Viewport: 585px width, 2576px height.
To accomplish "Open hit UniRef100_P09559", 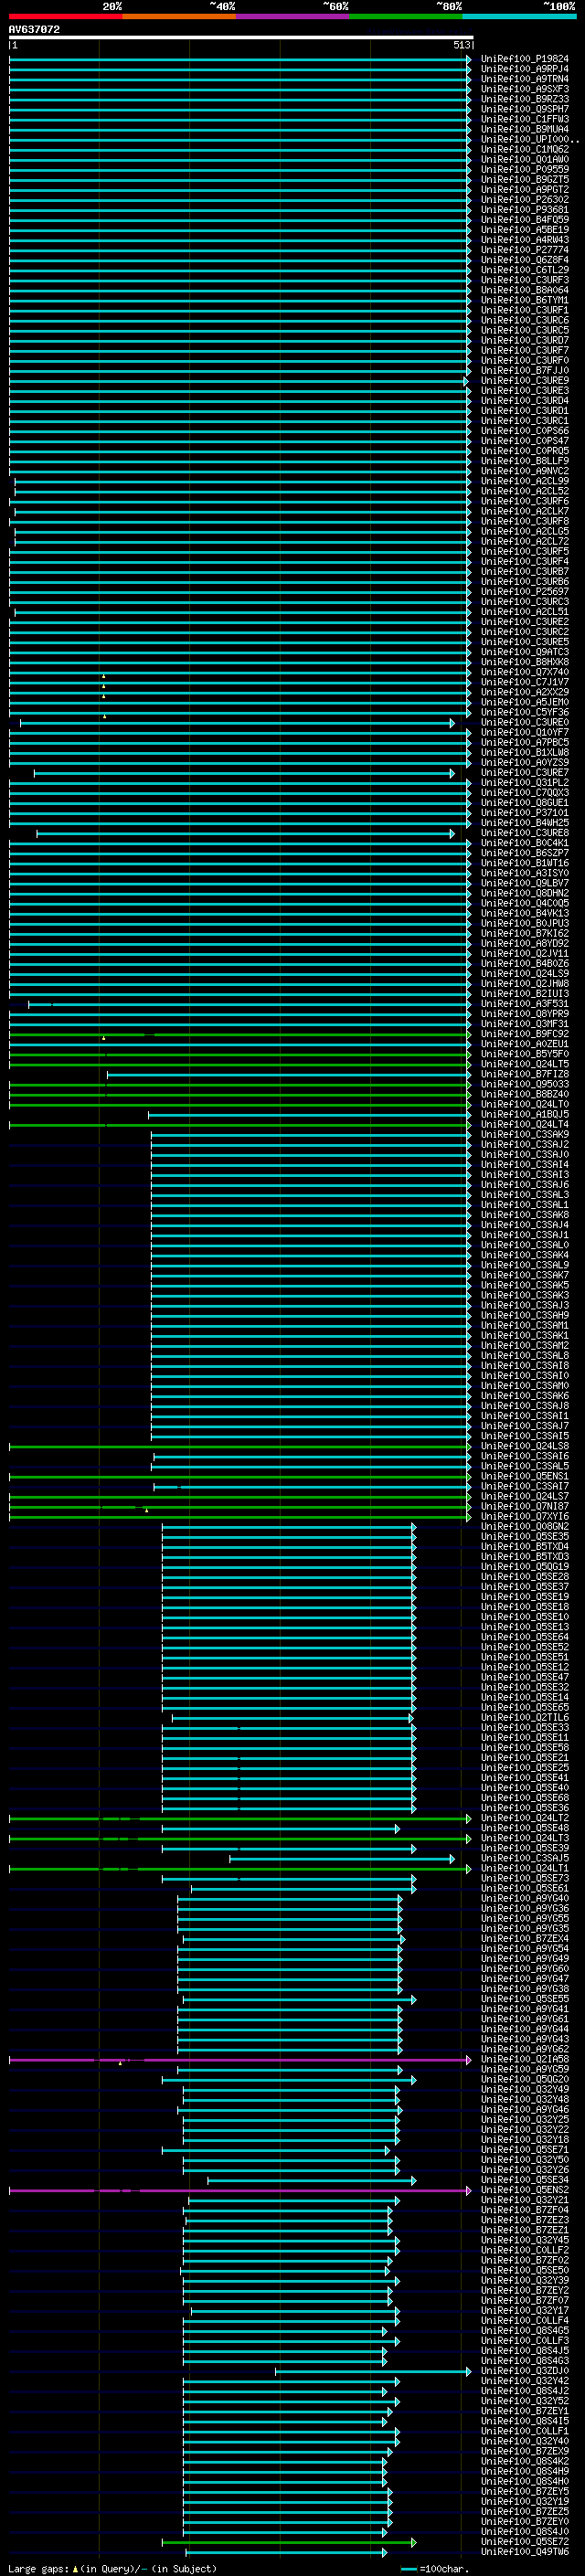I will (x=524, y=170).
